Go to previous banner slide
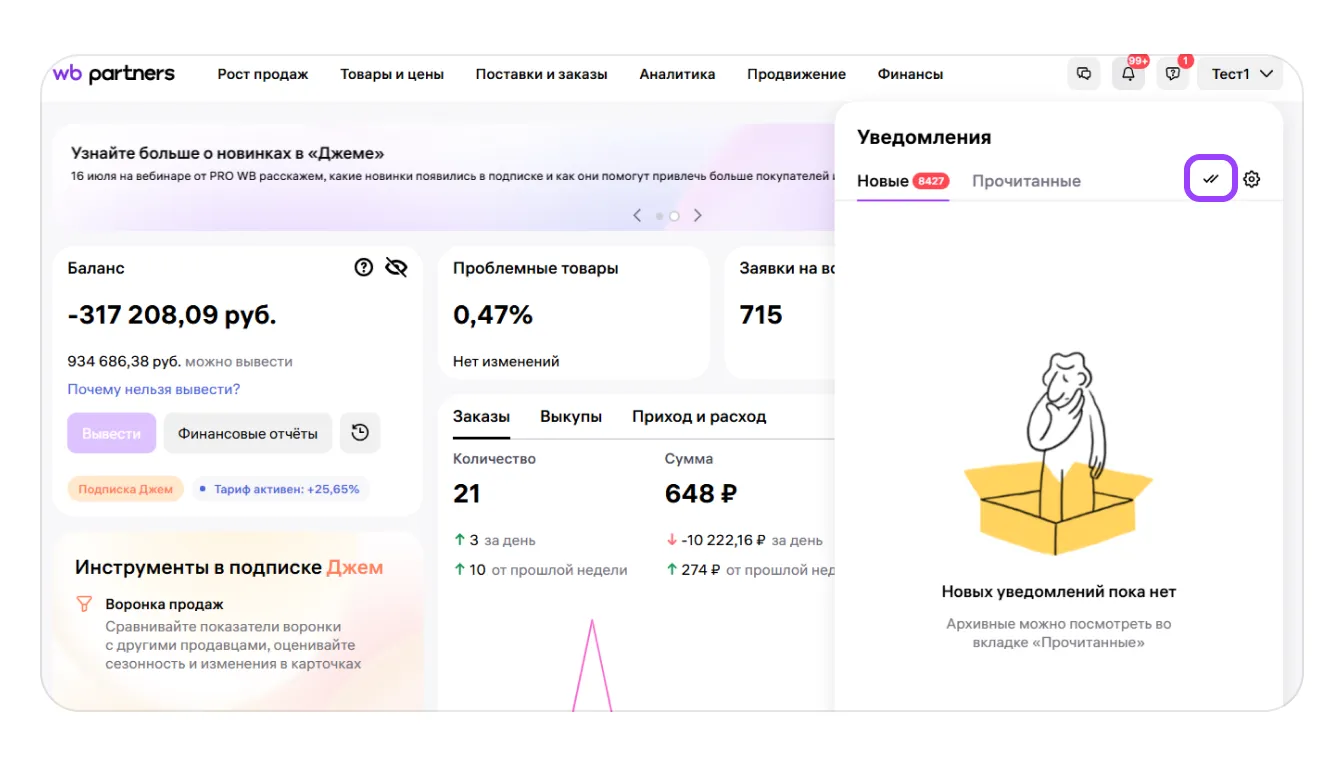This screenshot has height=766, width=1344. (637, 215)
